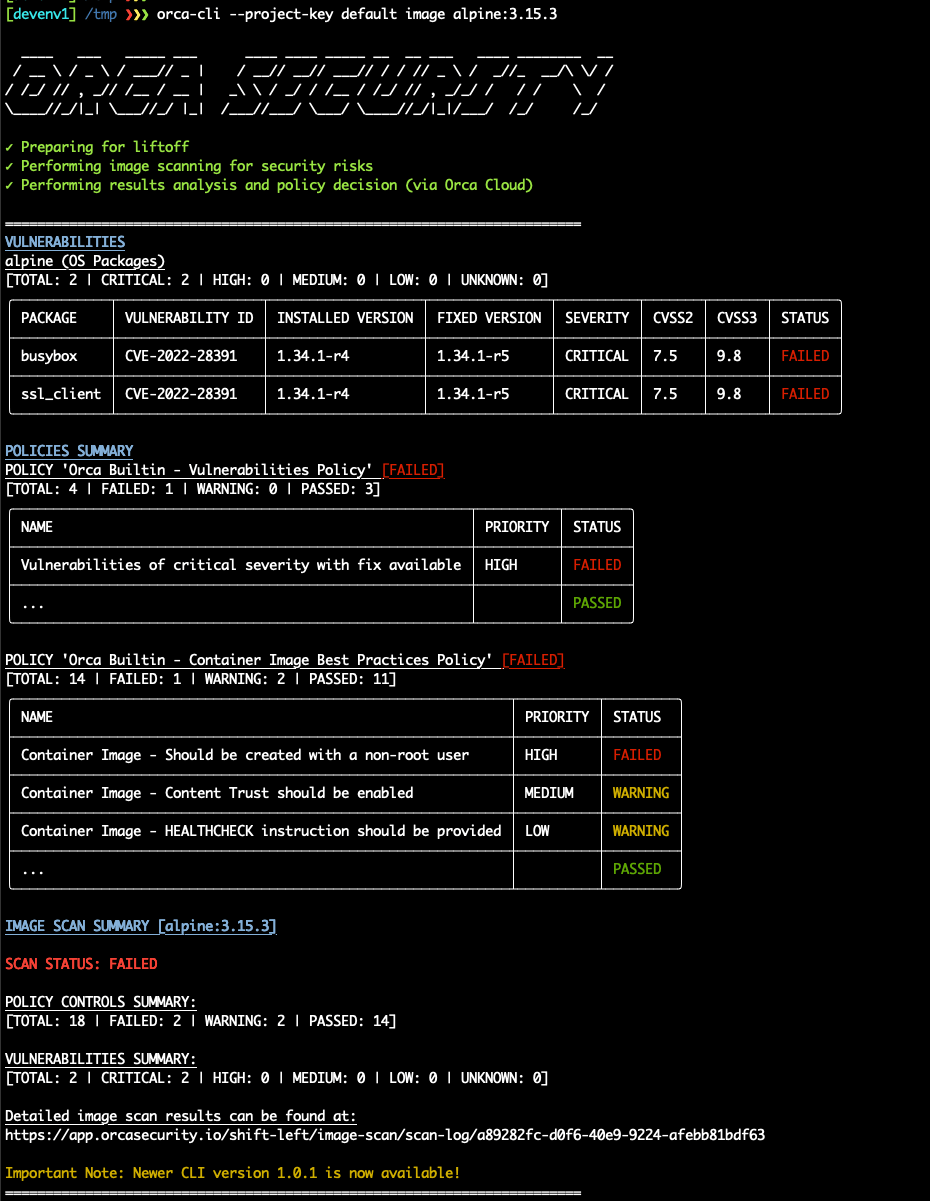Viewport: 930px width, 1201px height.
Task: Click FAILED status in the busybox row
Action: (x=805, y=356)
